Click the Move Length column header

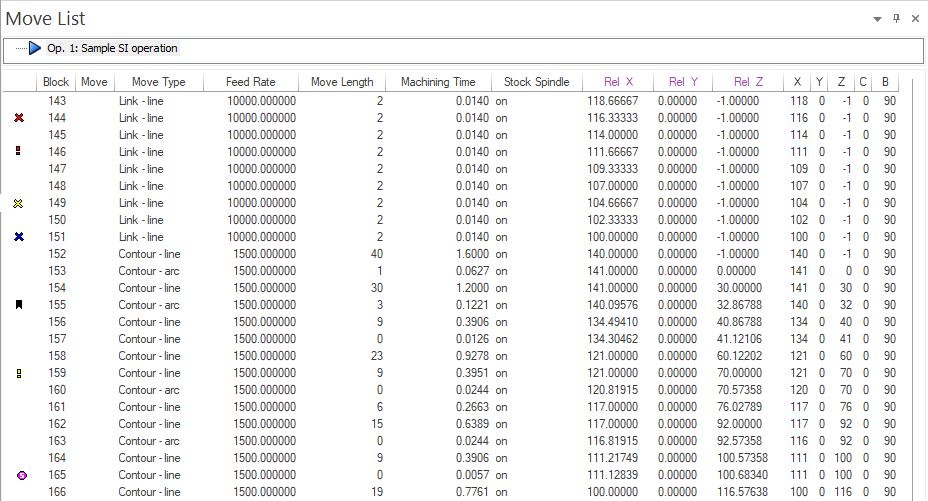pos(342,82)
